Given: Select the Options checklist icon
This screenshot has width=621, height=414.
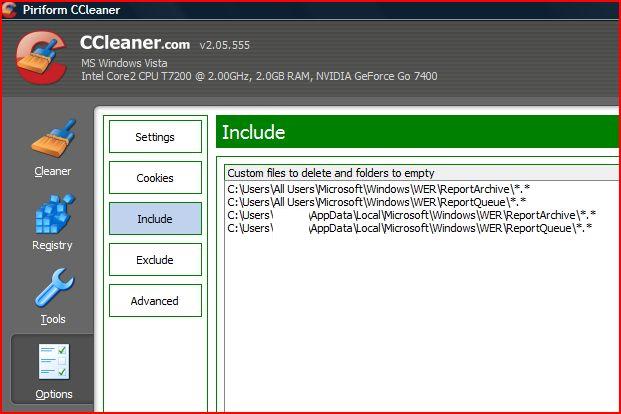Looking at the screenshot, I should [54, 362].
